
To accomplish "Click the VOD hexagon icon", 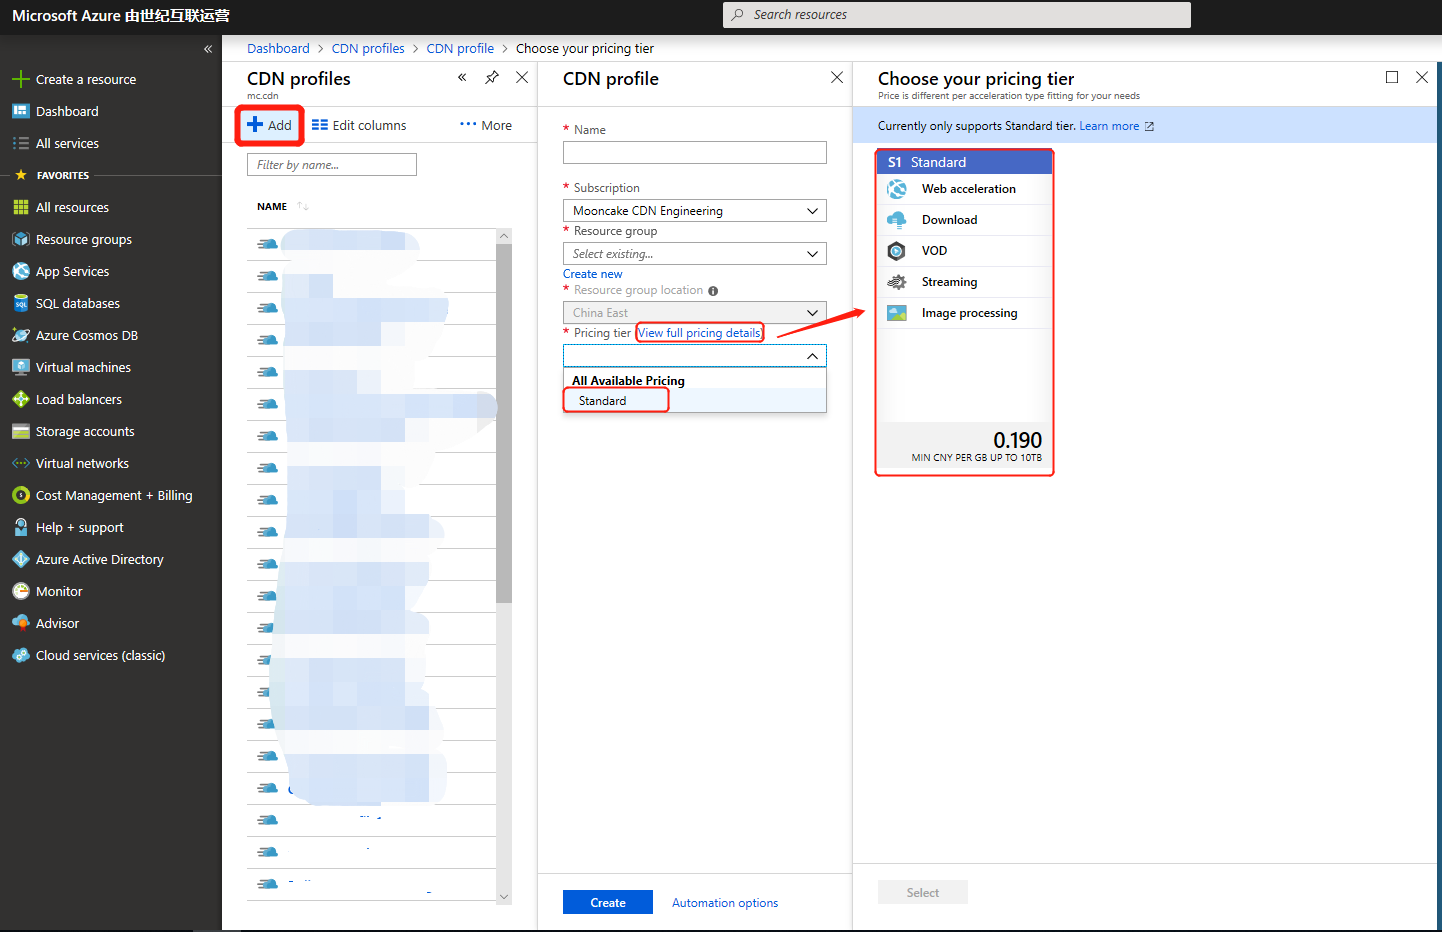I will pos(897,251).
